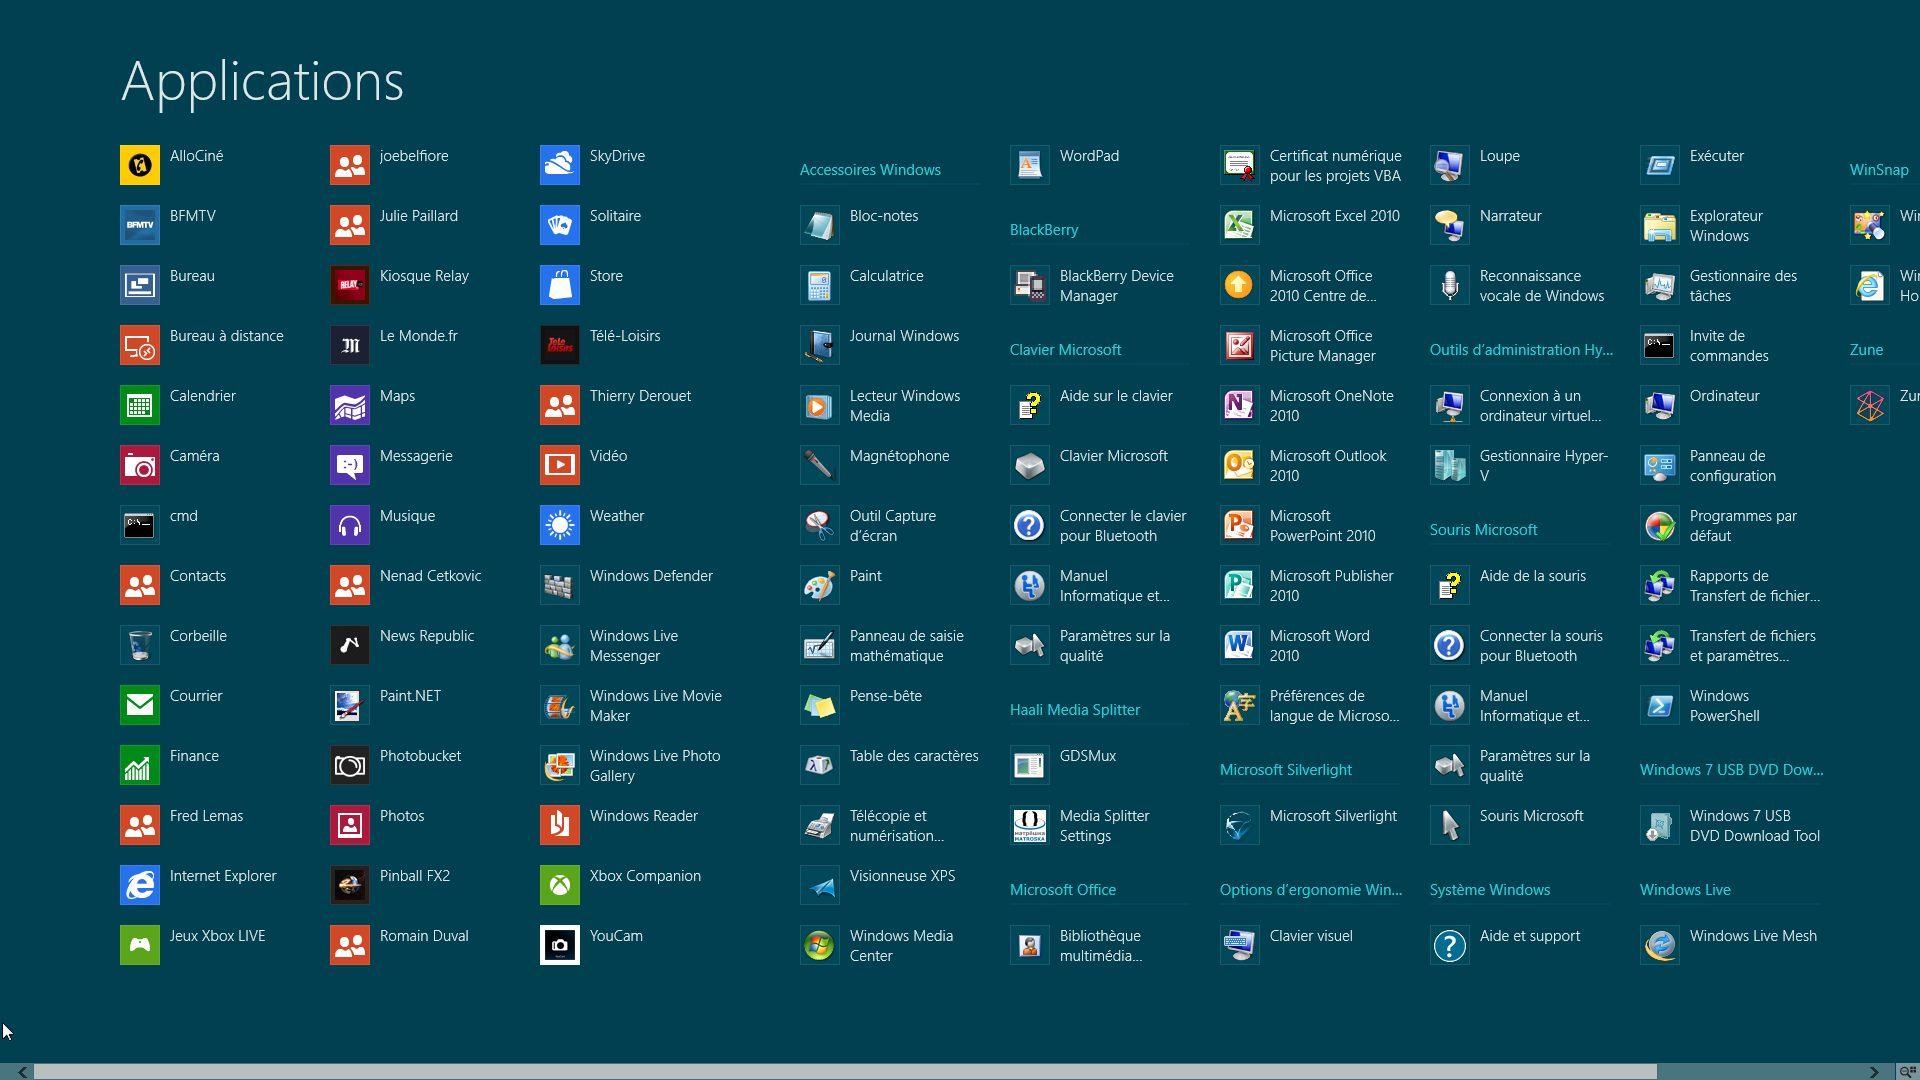1920x1080 pixels.
Task: Launch the Windows PowerShell icon
Action: click(x=1660, y=705)
